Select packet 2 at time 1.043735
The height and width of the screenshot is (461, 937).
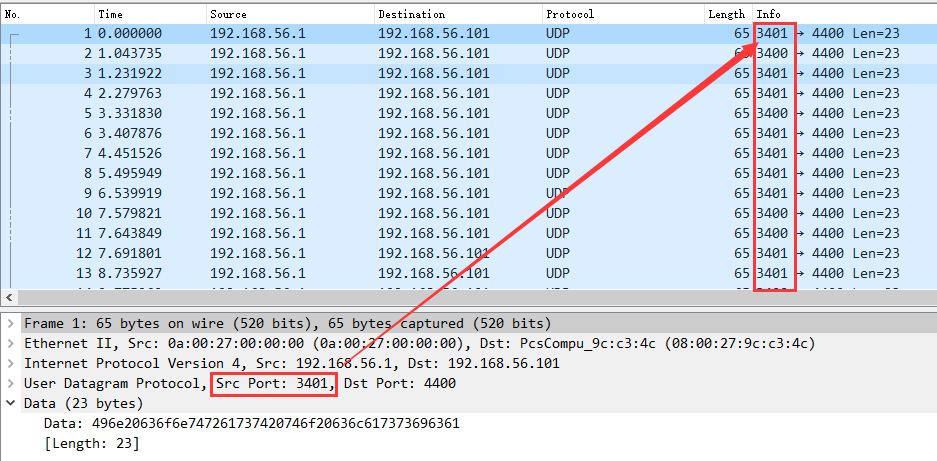468,53
